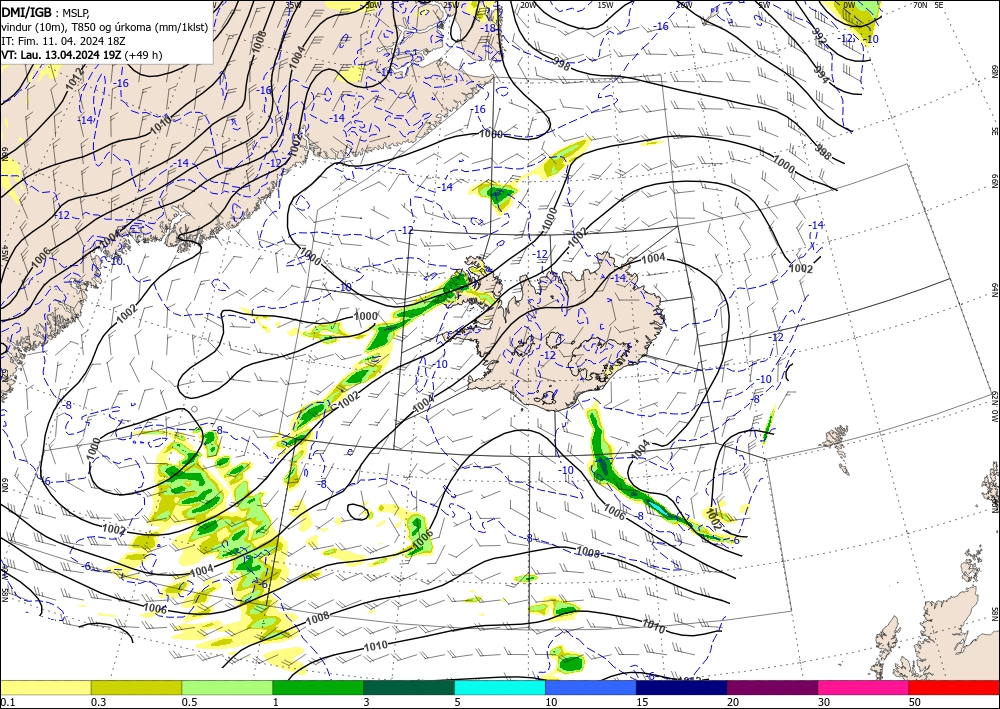This screenshot has height=709, width=1000.
Task: Click the navy 15–20 legend swatch
Action: (682, 687)
